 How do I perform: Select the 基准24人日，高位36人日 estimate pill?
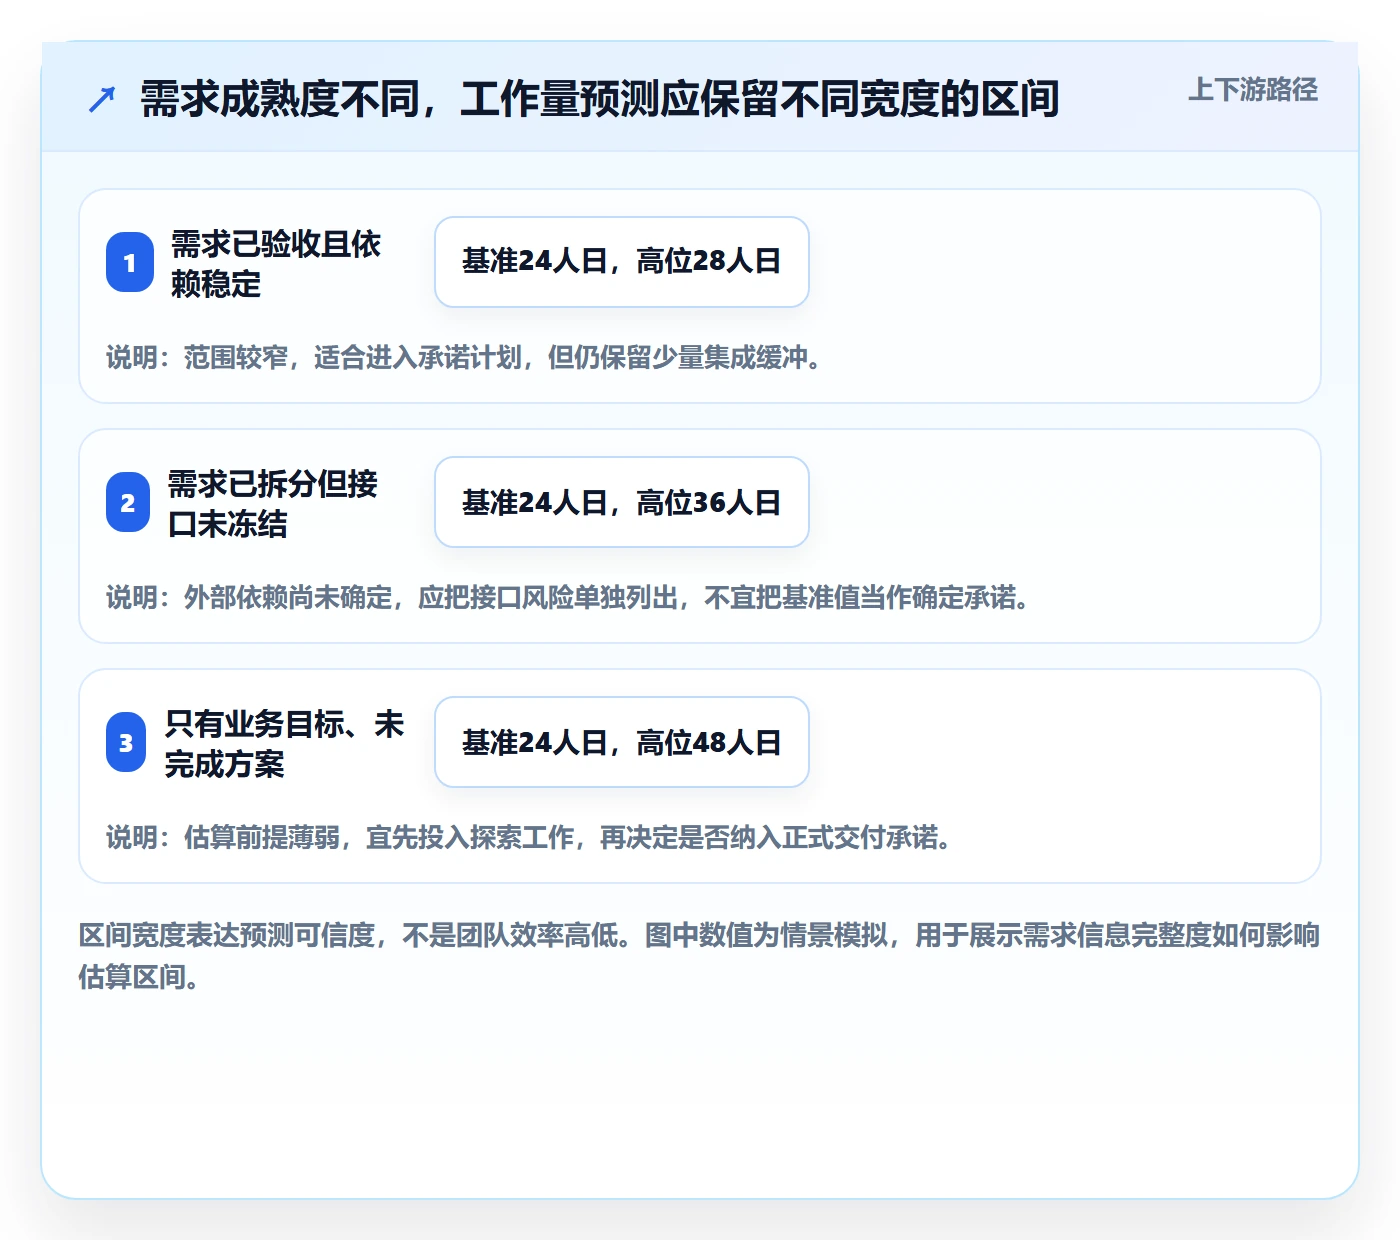[622, 502]
